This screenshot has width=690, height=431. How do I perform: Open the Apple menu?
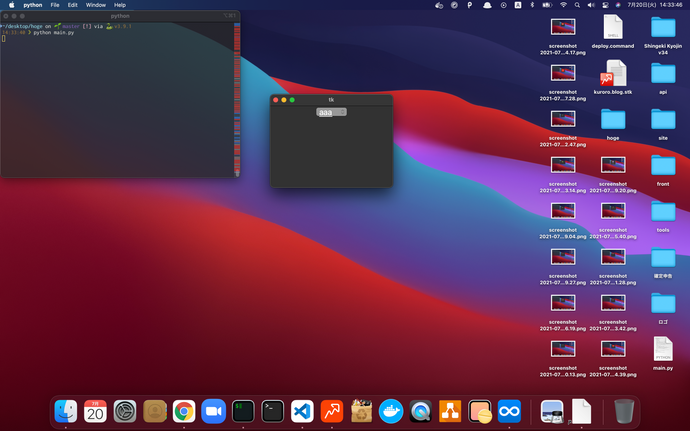pyautogui.click(x=11, y=5)
